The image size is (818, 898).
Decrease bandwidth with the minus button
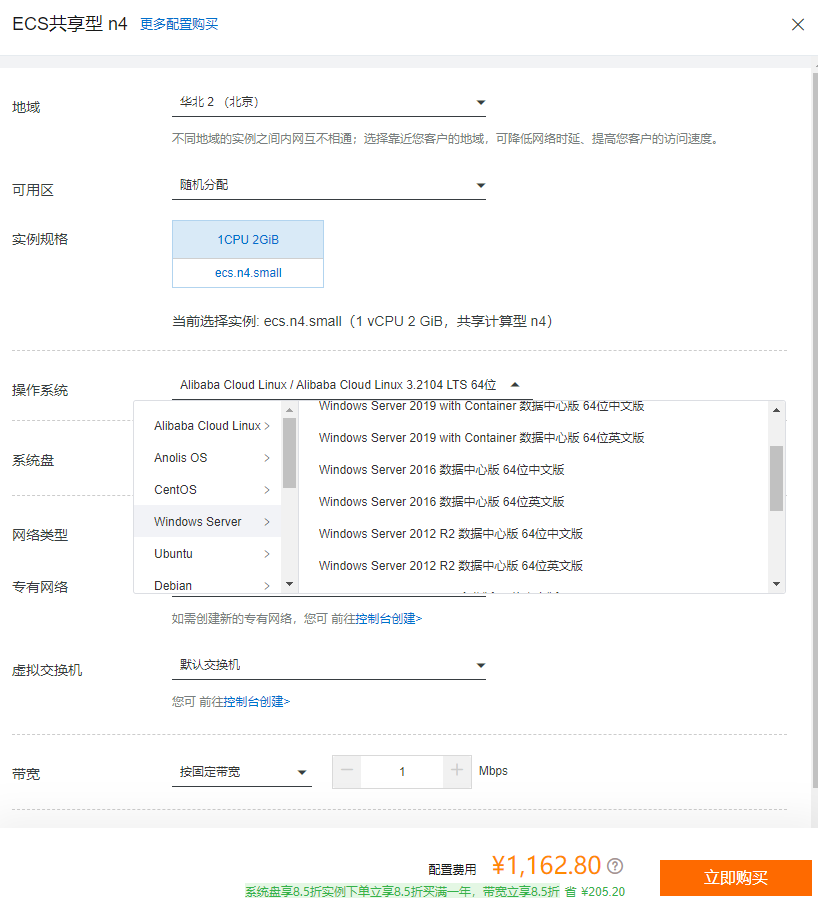(x=347, y=772)
